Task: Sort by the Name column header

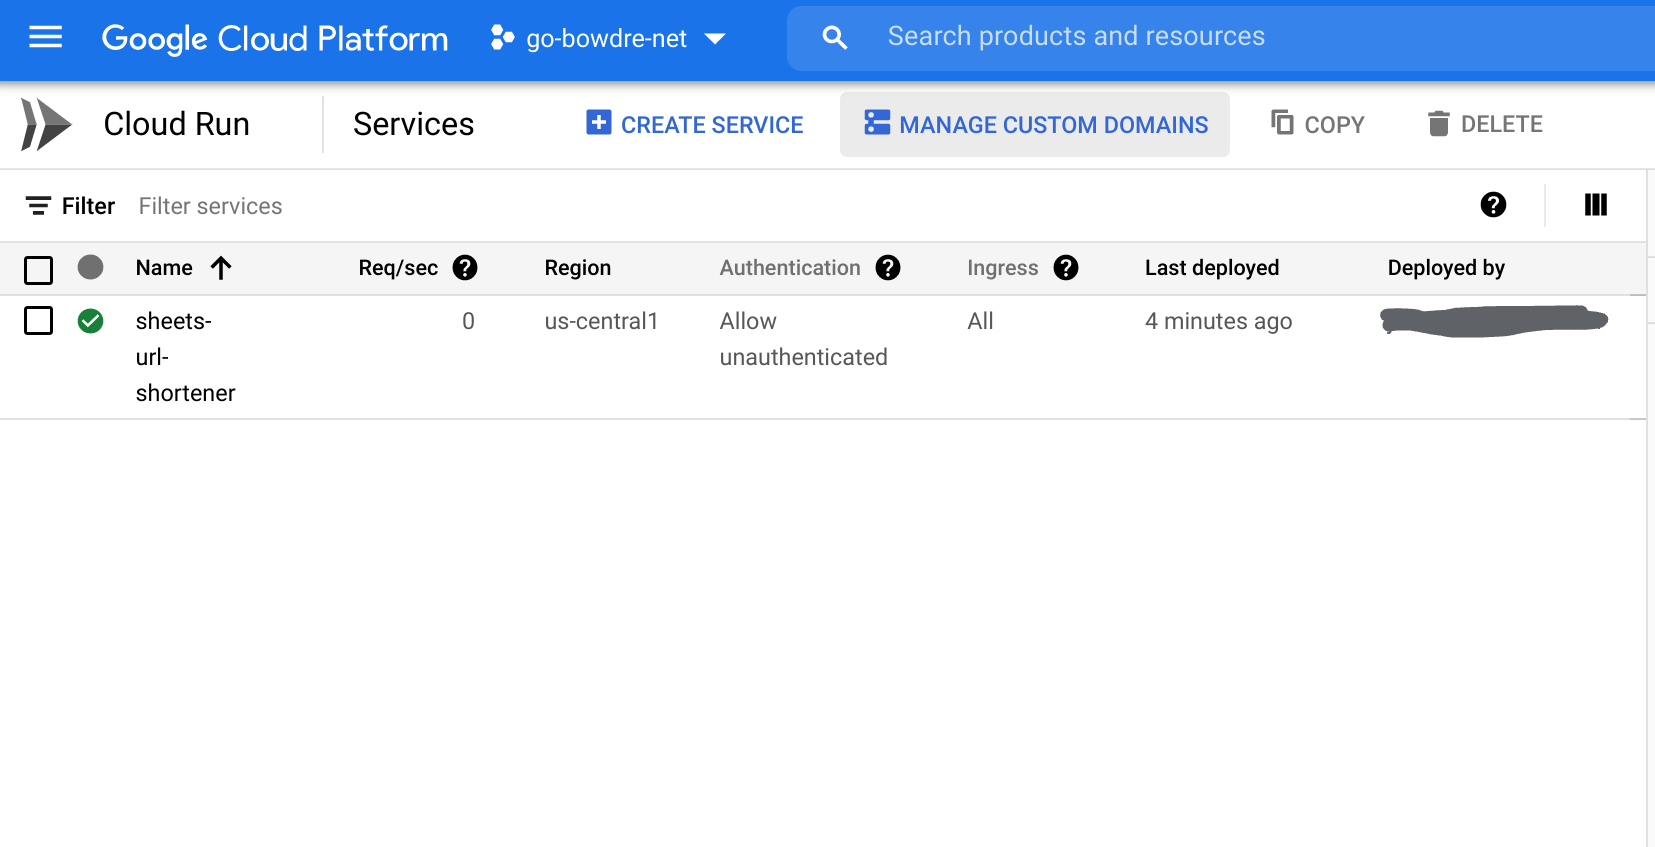Action: click(164, 268)
